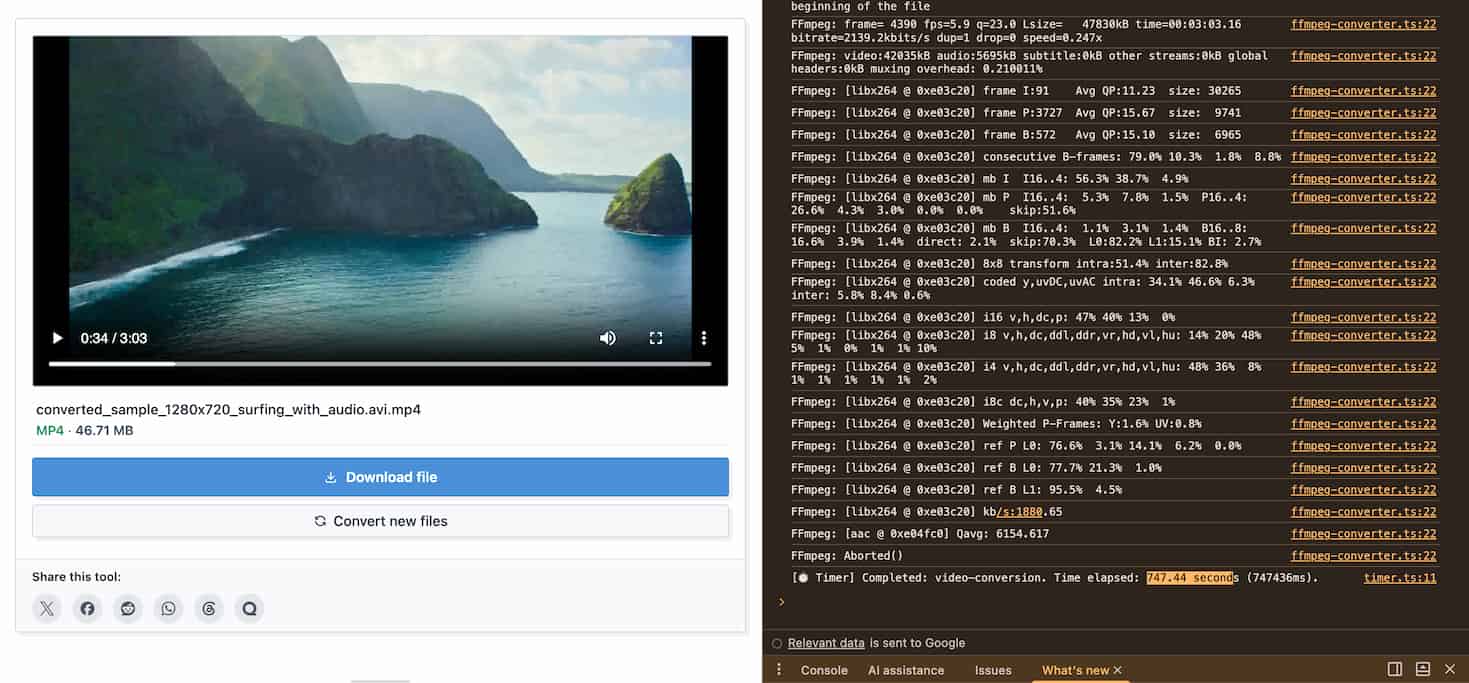Mute the video using the speaker icon
The width and height of the screenshot is (1469, 683).
(607, 338)
